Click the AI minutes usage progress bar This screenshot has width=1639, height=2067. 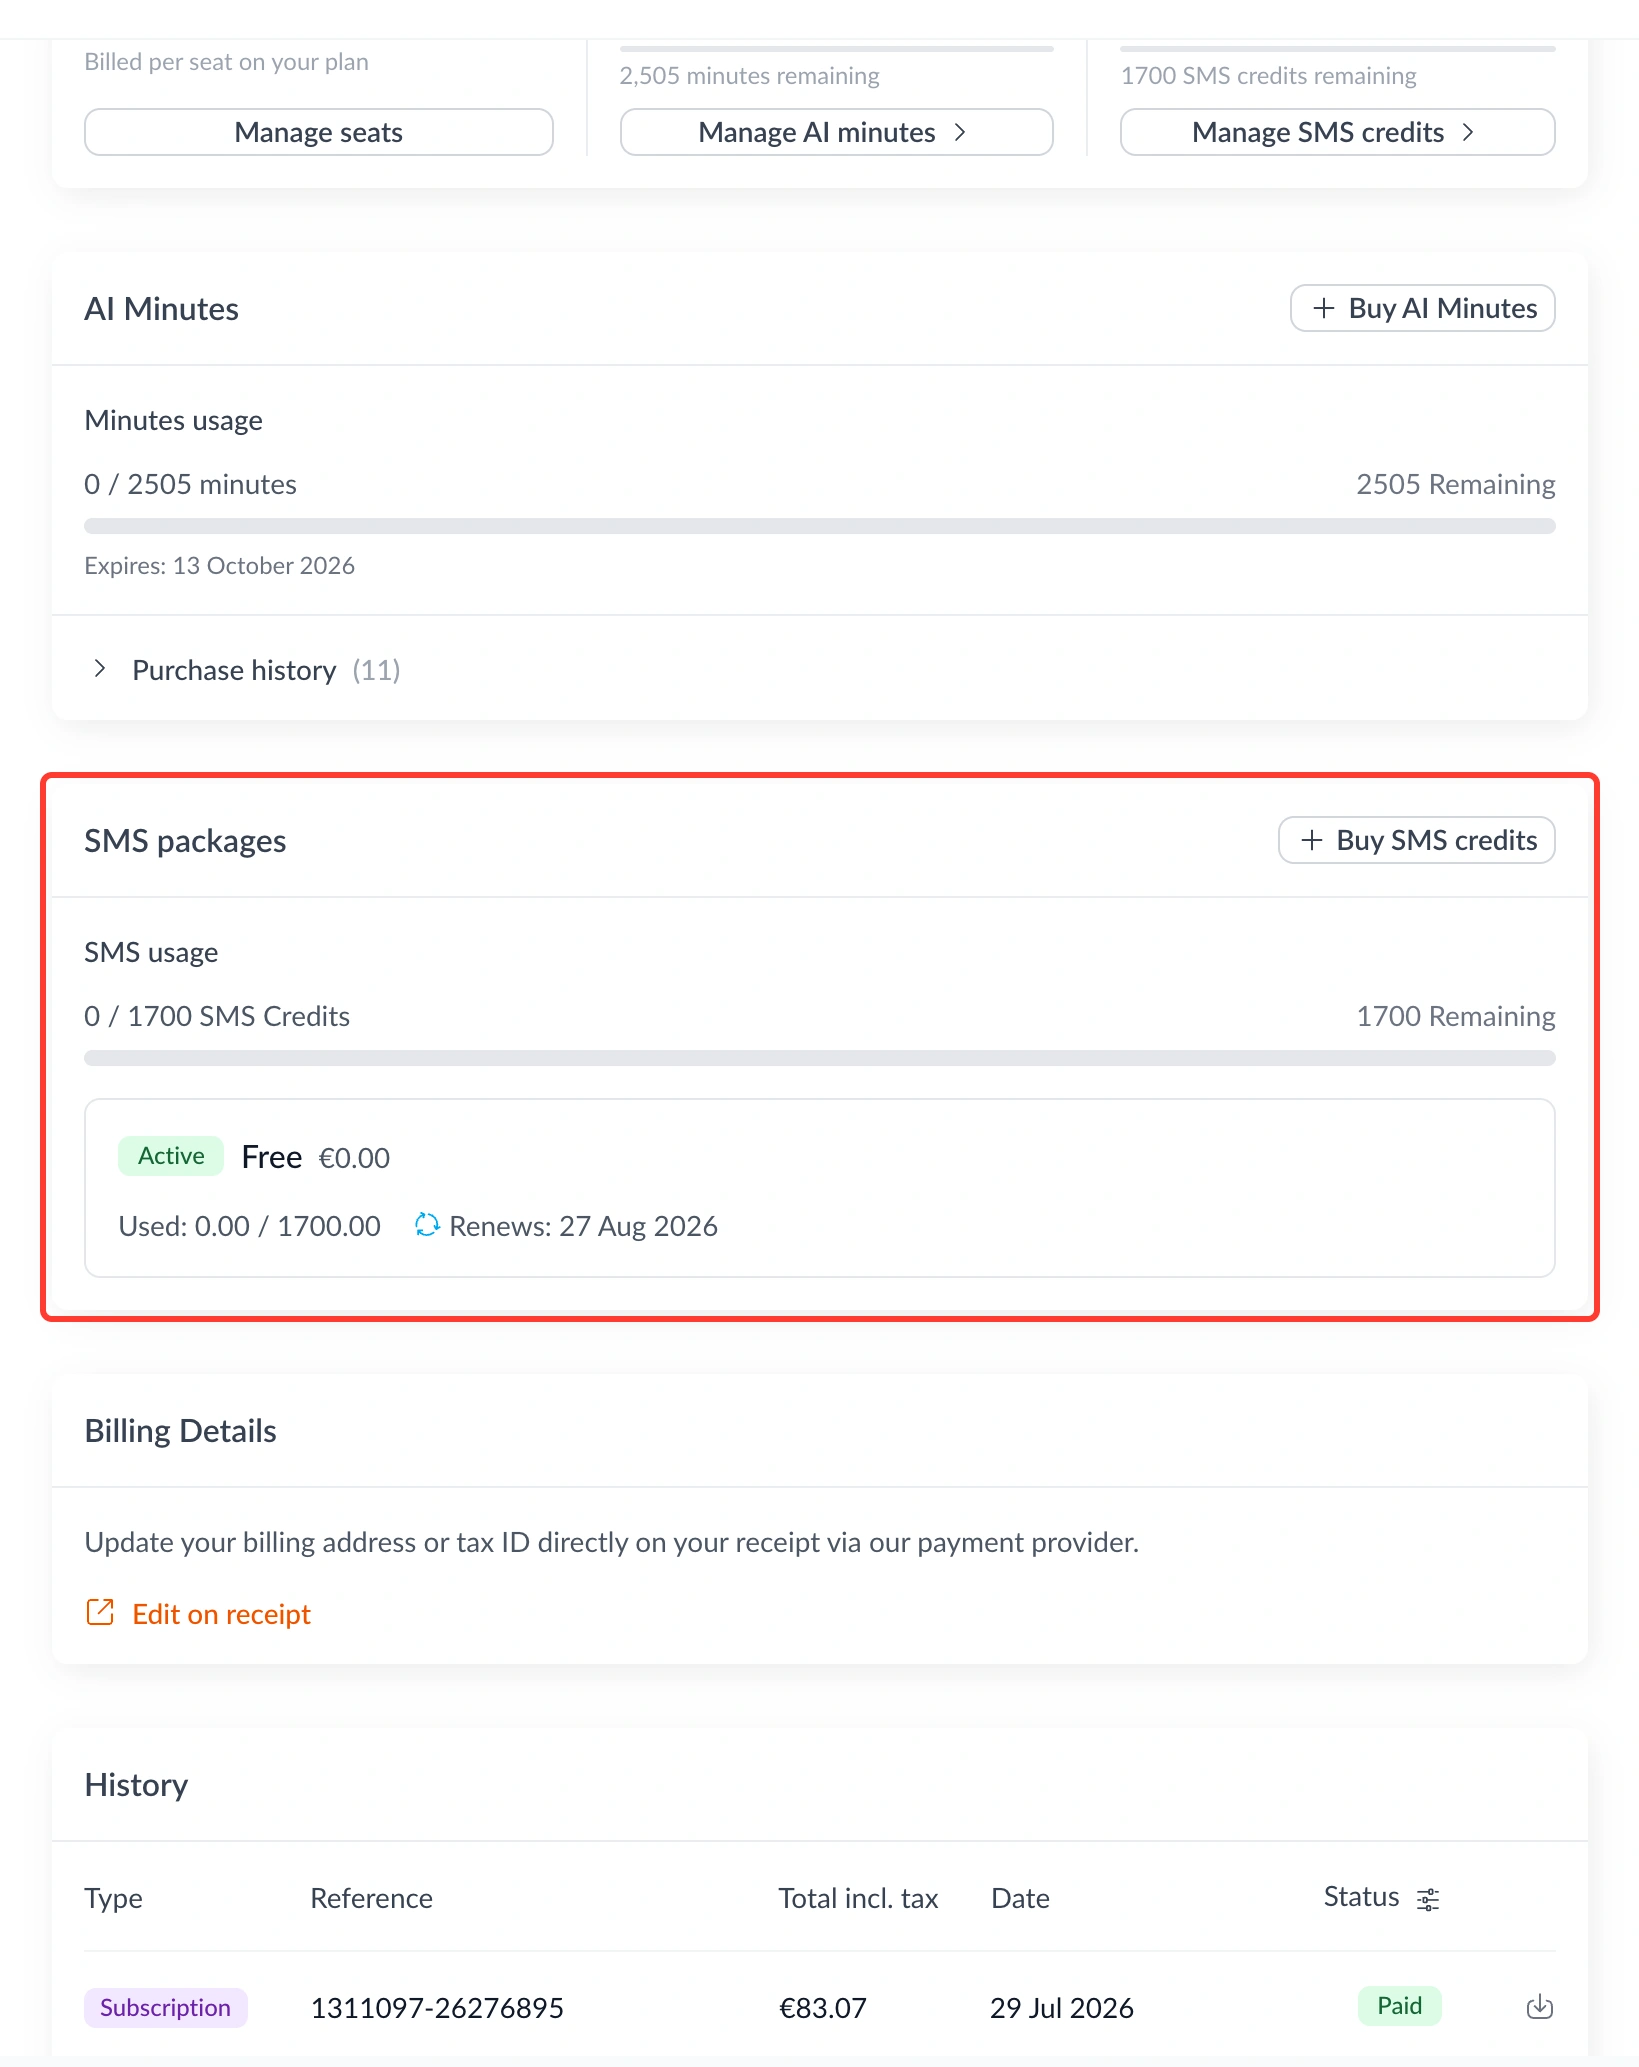coord(819,526)
